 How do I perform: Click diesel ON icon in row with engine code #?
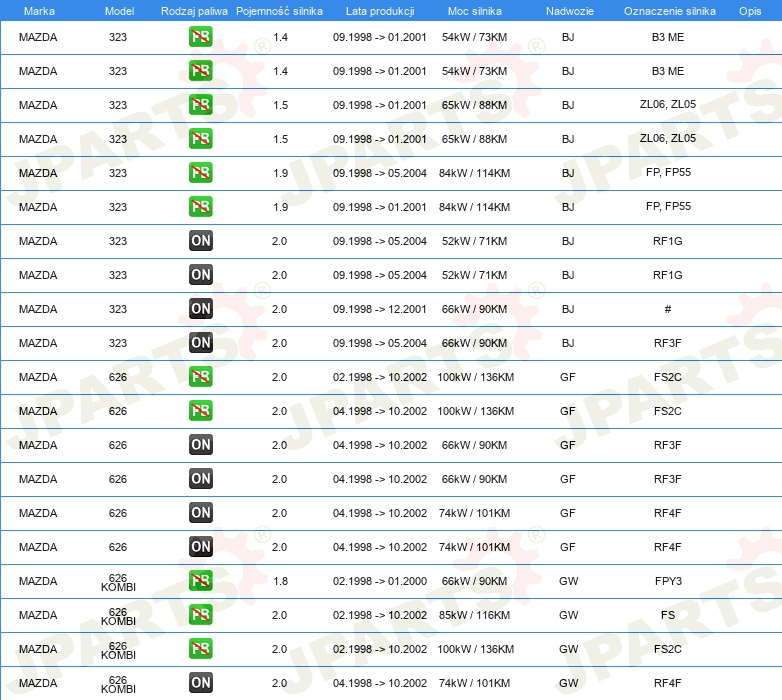[200, 309]
